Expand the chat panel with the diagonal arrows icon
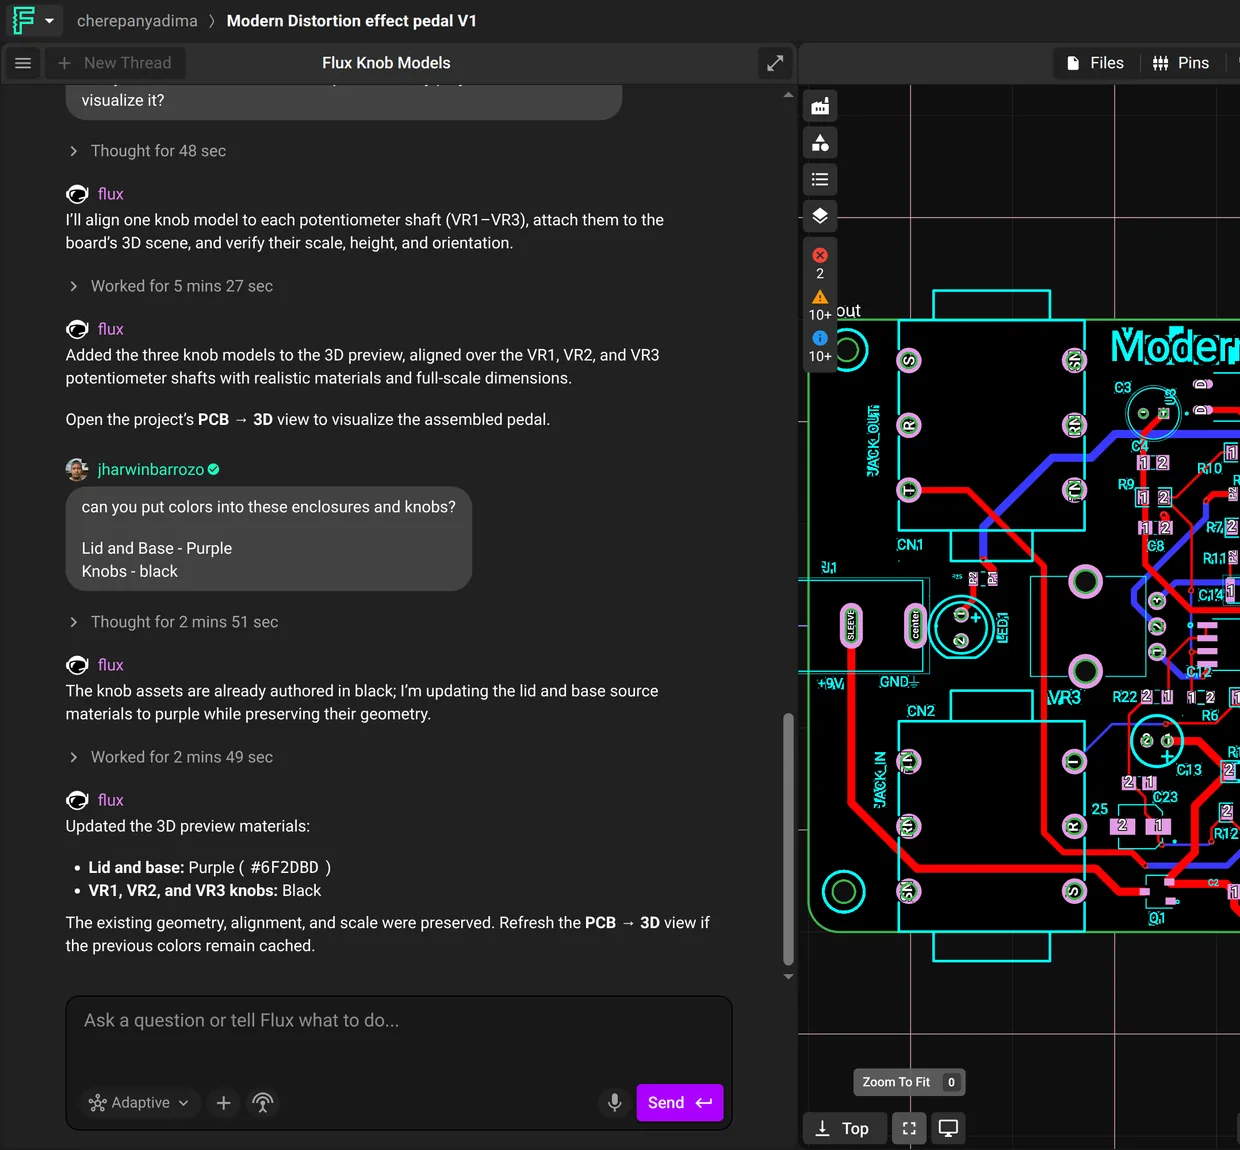This screenshot has height=1150, width=1240. (775, 63)
